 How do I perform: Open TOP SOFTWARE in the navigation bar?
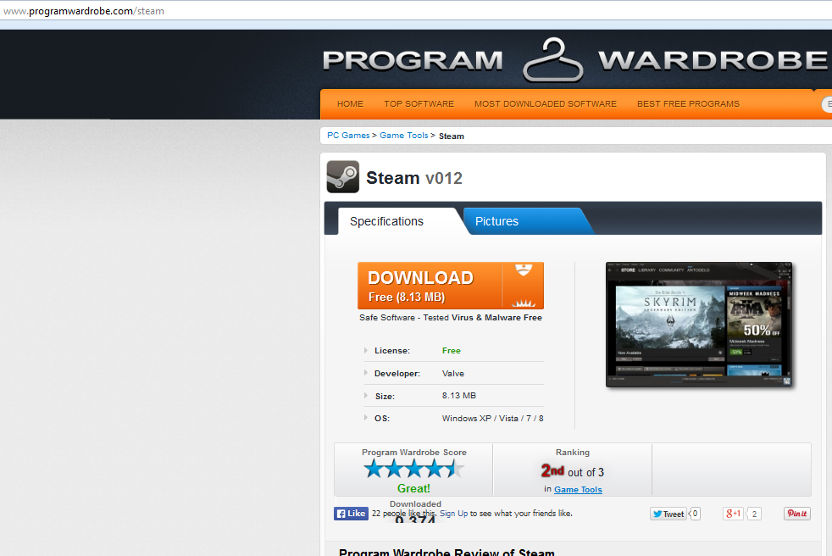[419, 104]
